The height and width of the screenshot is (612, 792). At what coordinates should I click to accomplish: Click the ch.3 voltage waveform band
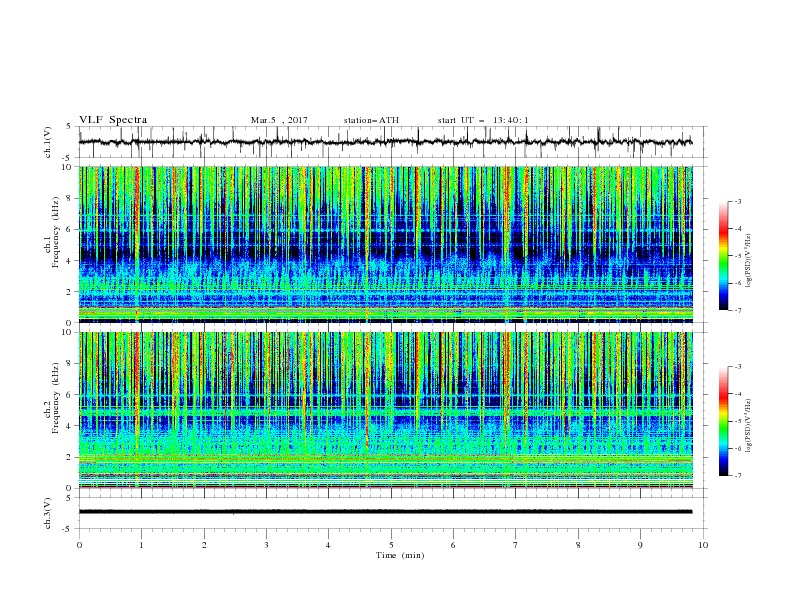tap(385, 512)
